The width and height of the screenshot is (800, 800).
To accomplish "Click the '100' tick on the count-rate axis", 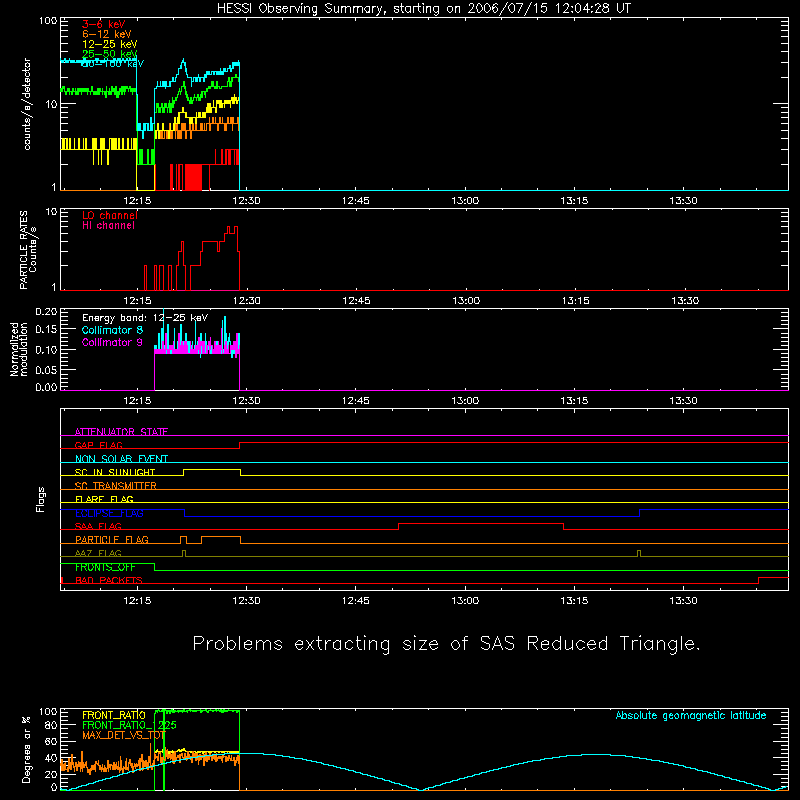I will pos(48,21).
